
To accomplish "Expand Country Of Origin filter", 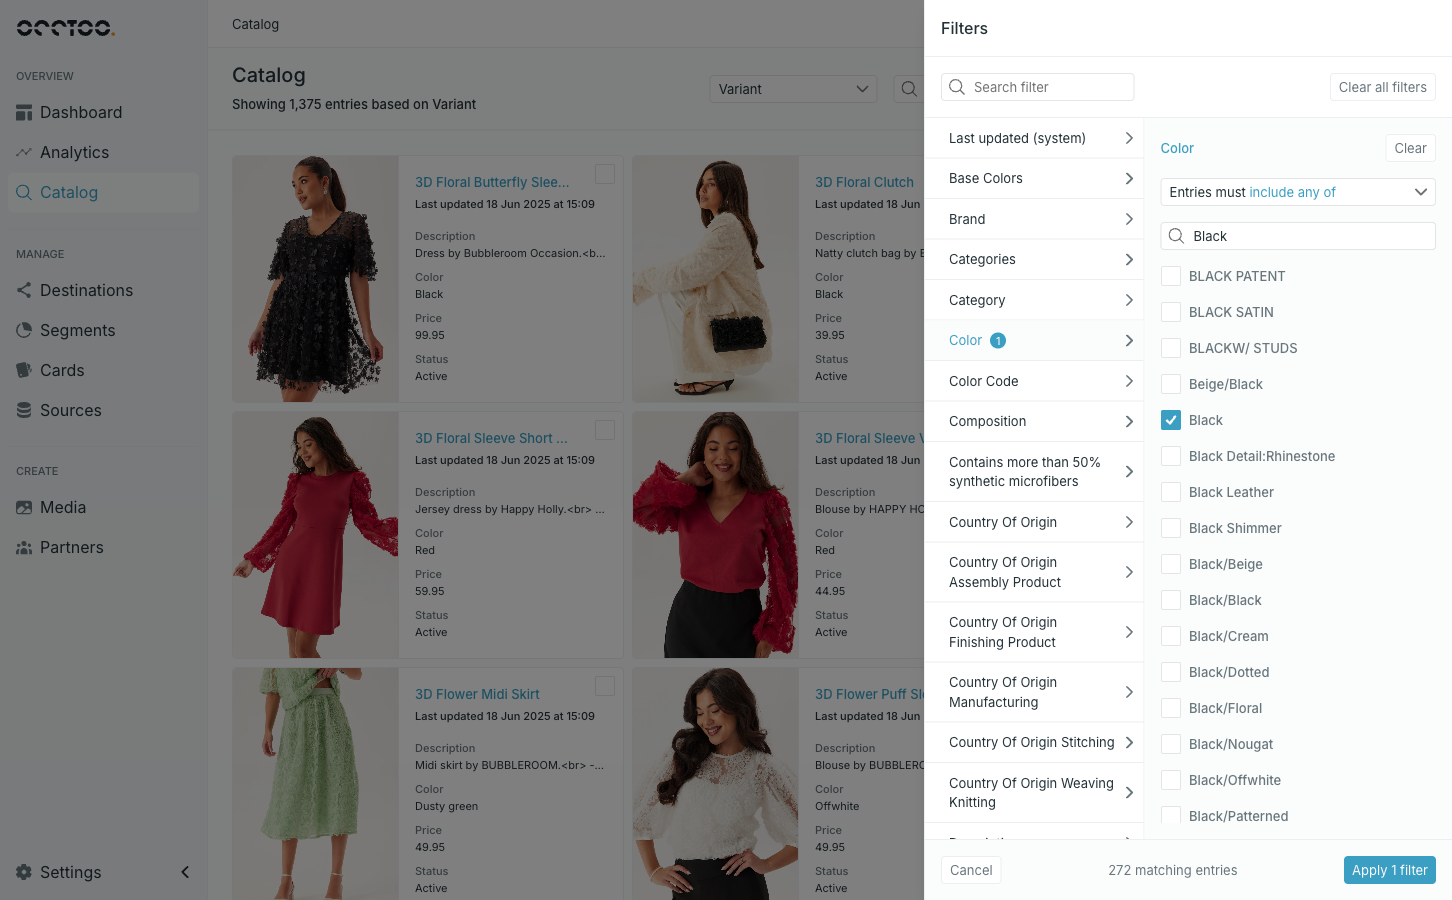I will [x=1034, y=522].
